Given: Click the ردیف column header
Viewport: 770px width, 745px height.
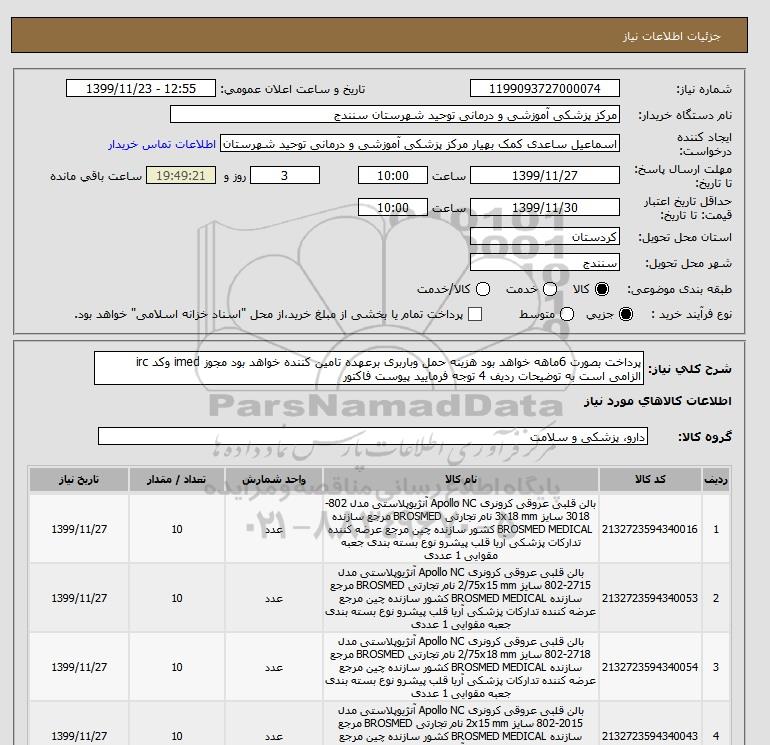Looking at the screenshot, I should pos(716,479).
